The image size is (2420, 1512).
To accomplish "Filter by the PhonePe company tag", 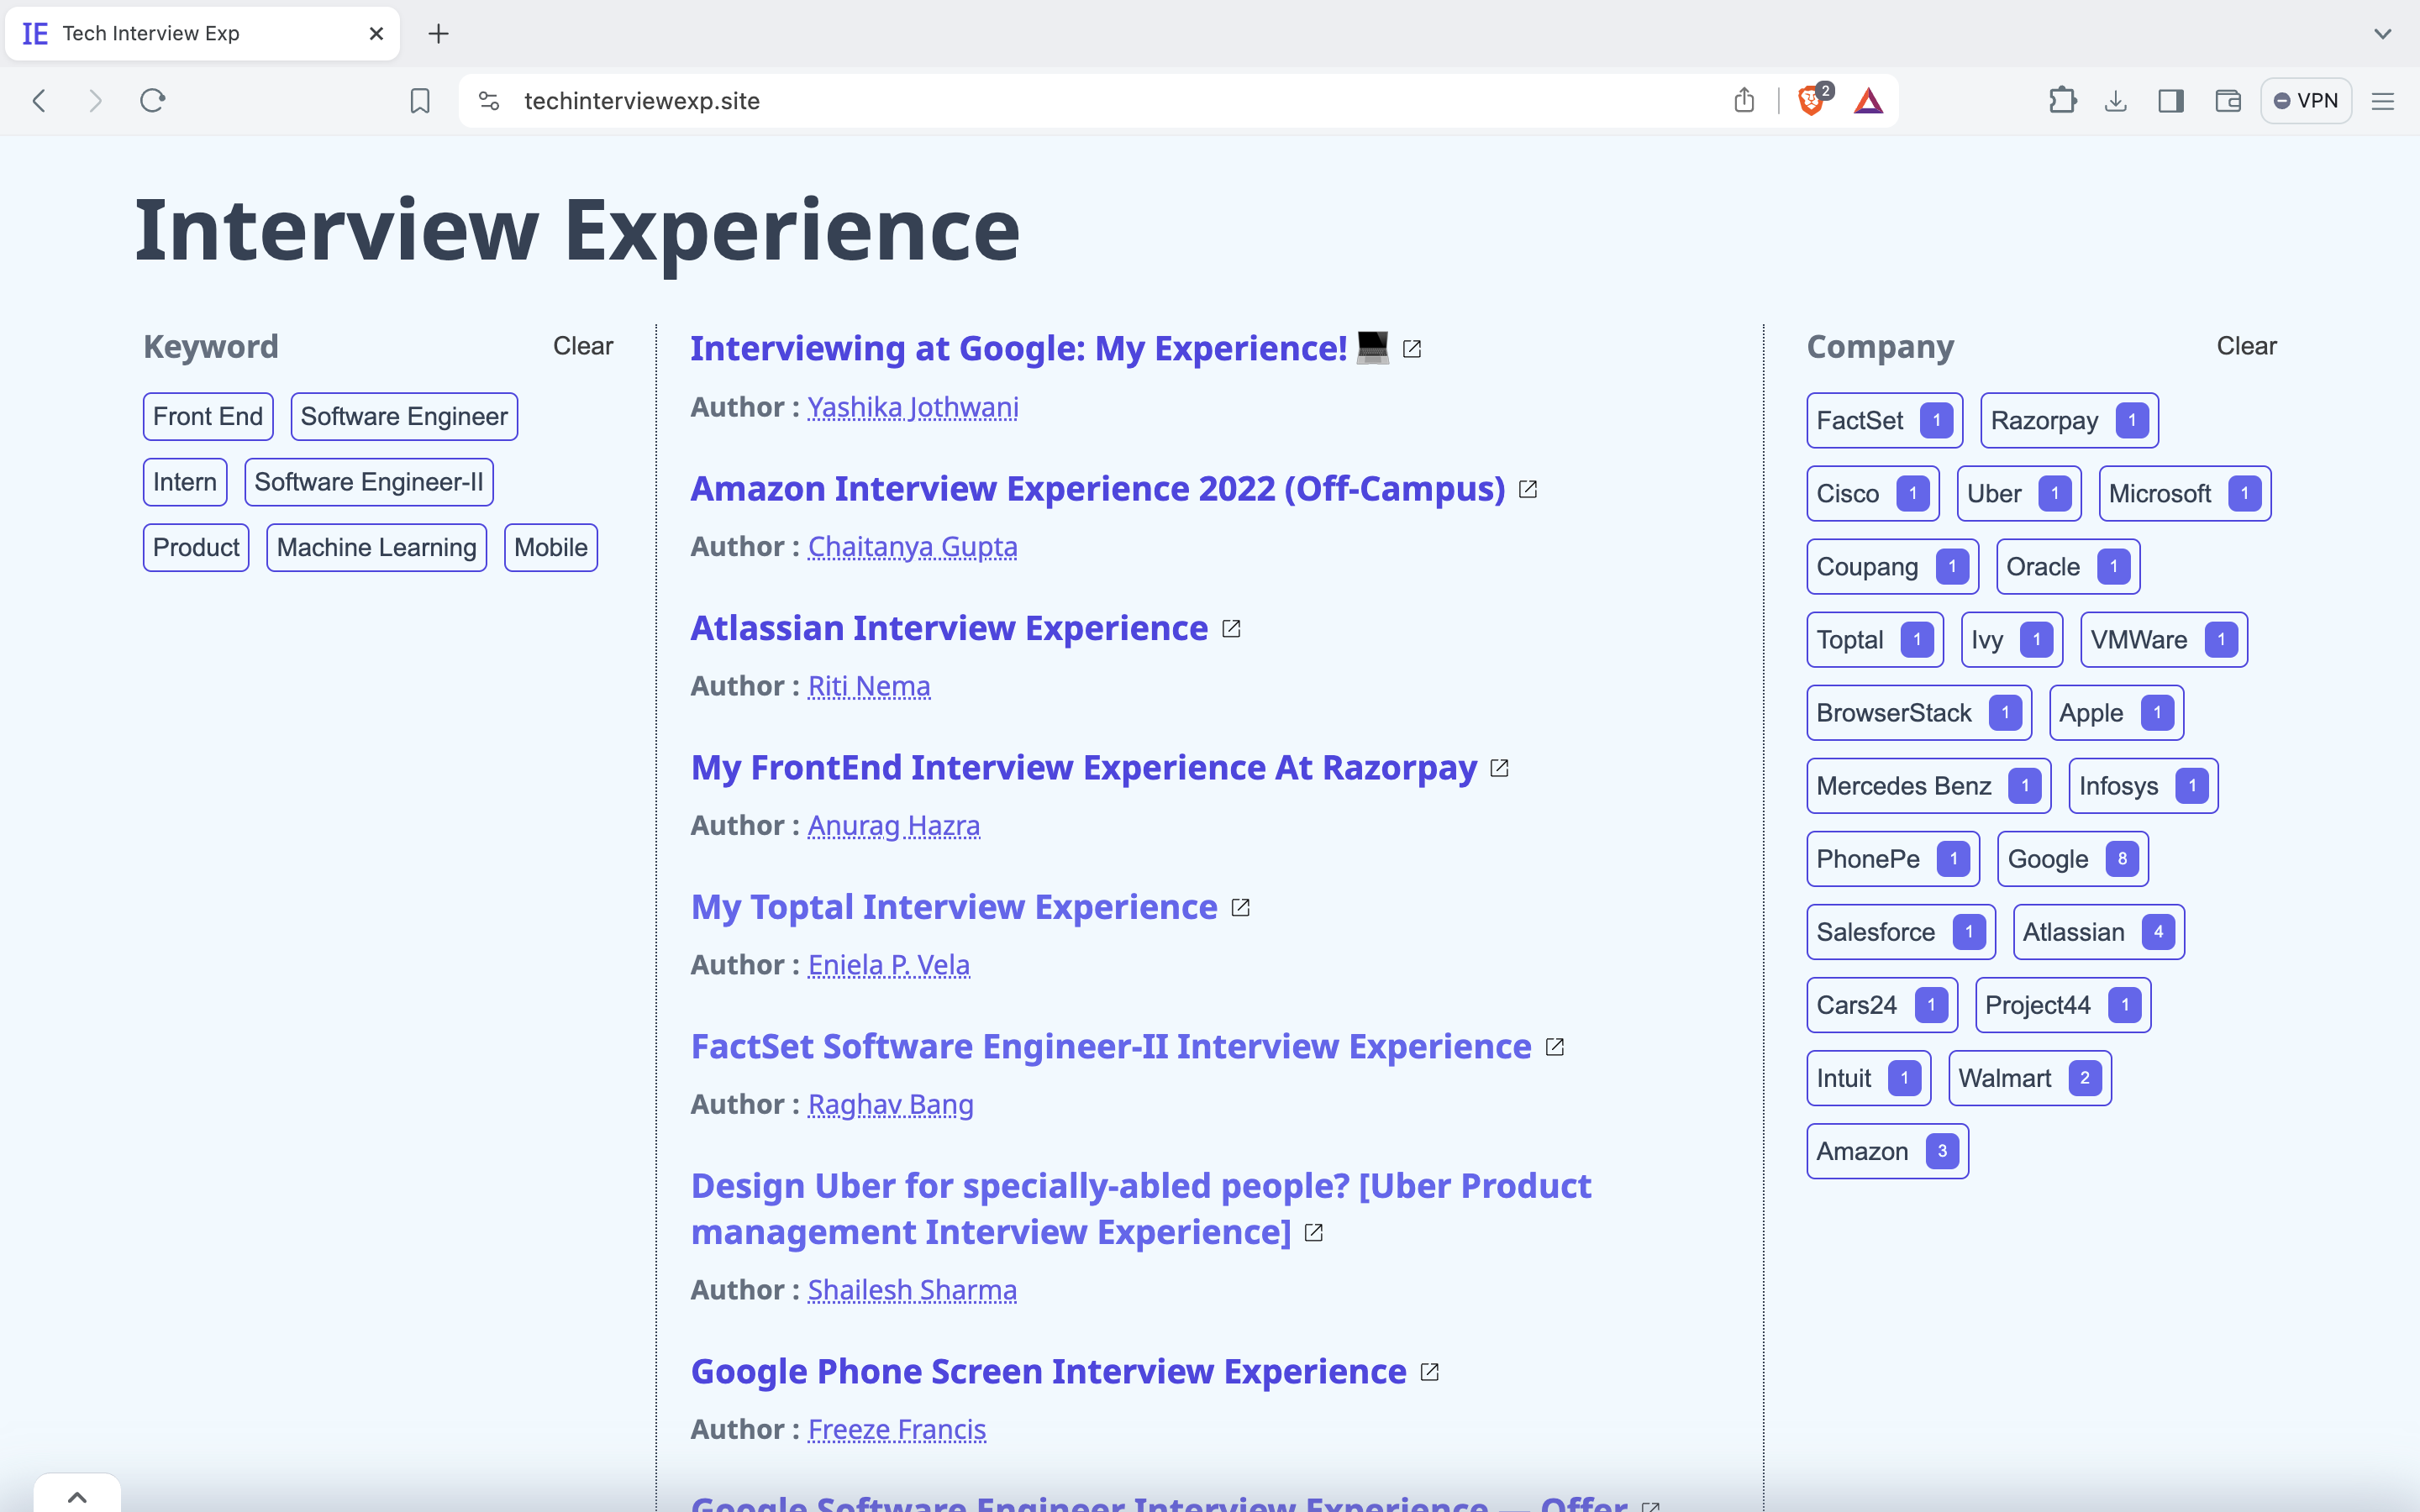I will (1892, 859).
